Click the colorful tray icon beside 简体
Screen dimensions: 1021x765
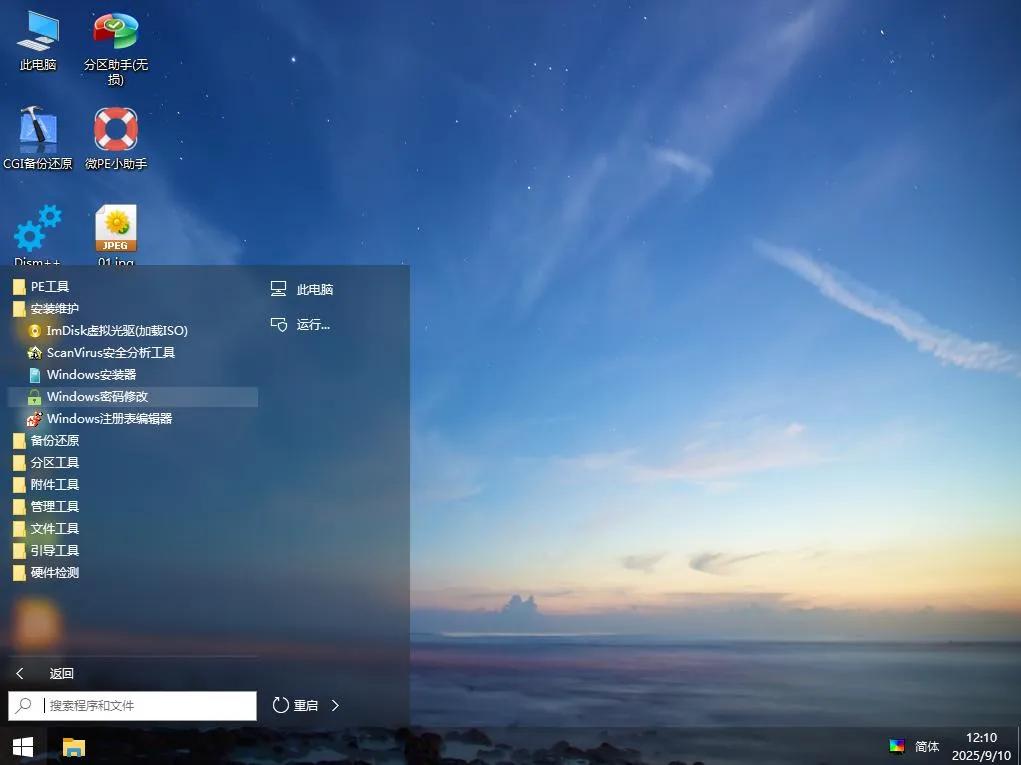(897, 746)
